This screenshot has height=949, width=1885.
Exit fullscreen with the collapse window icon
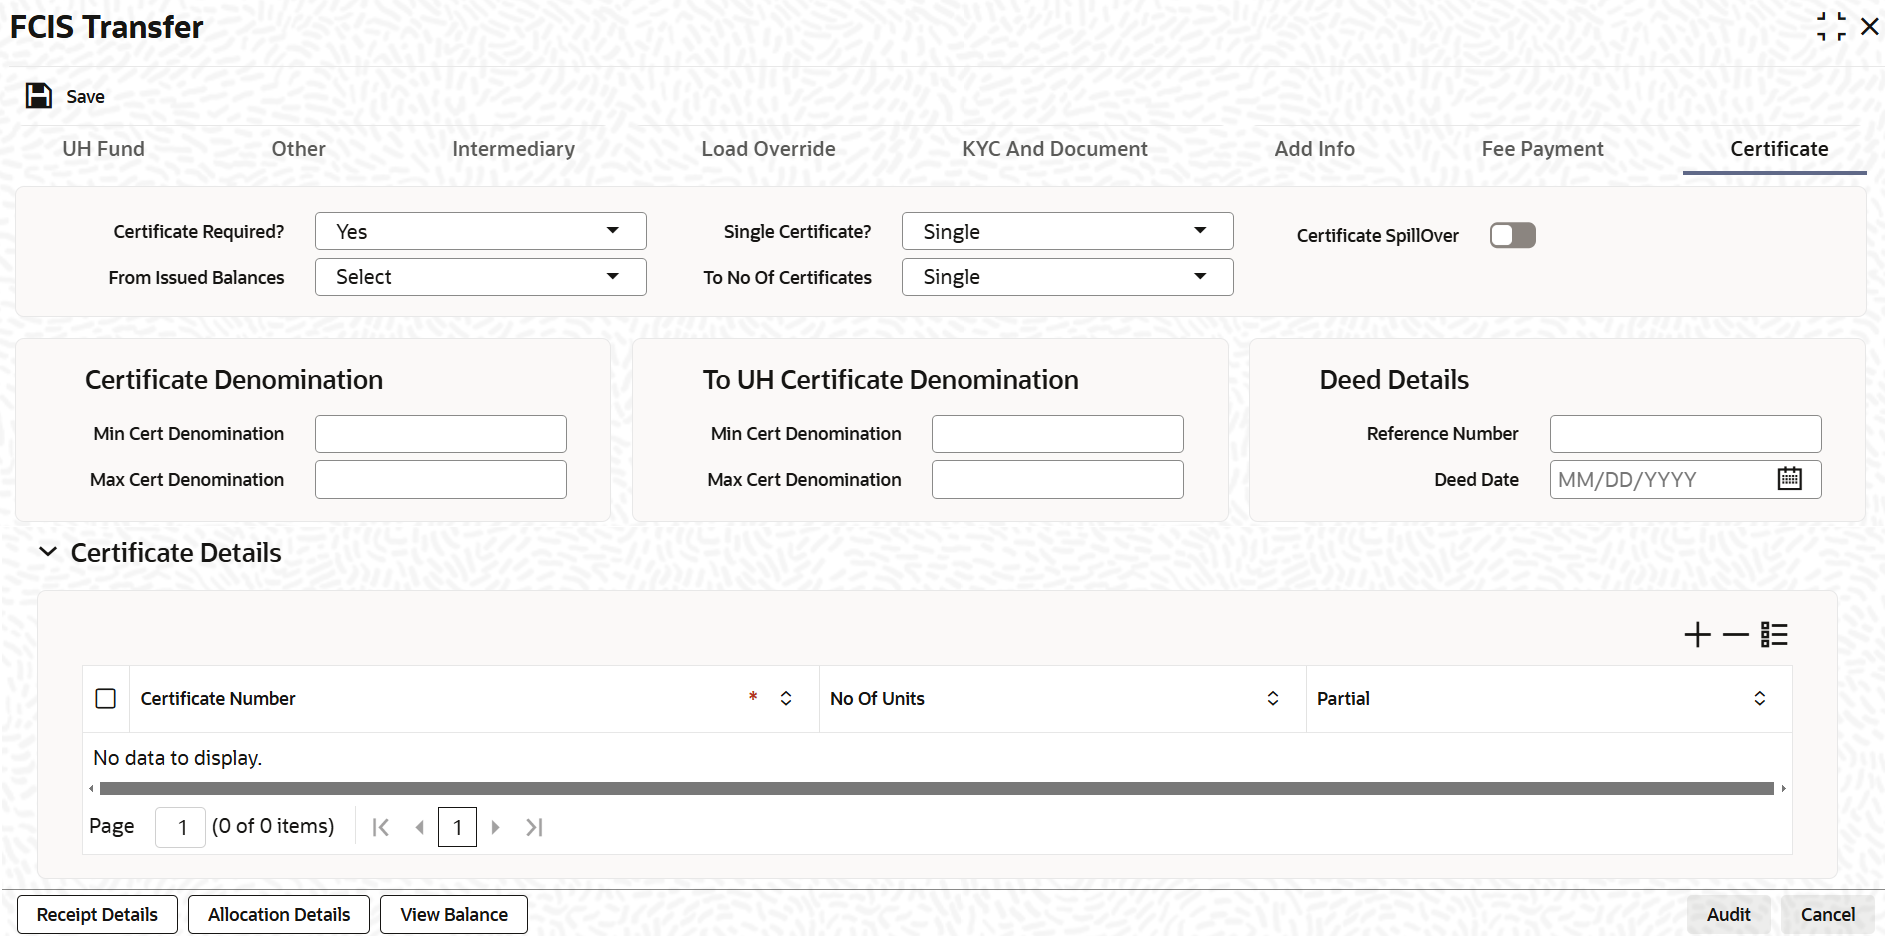tap(1831, 27)
